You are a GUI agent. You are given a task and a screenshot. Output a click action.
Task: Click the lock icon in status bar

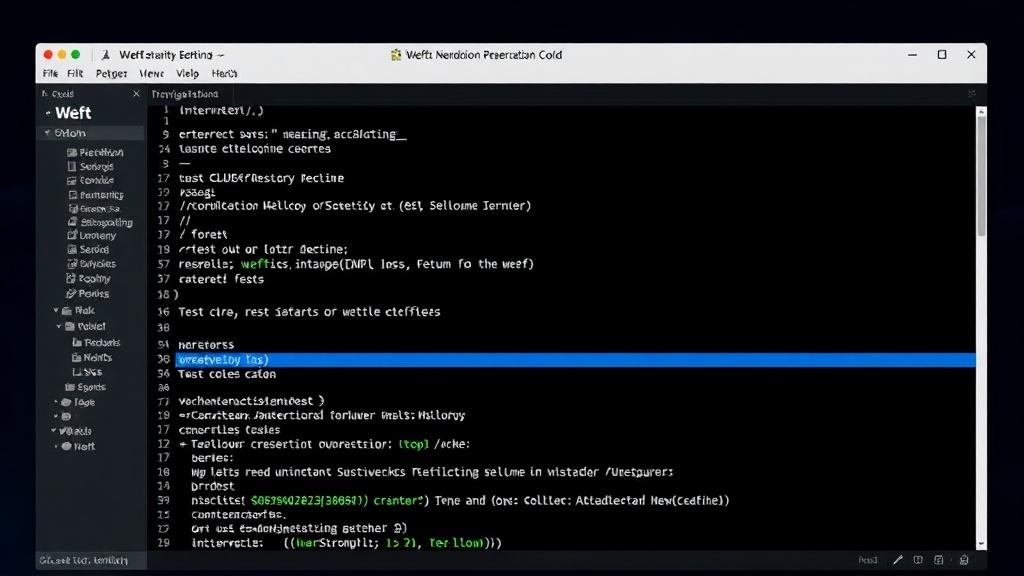(x=964, y=560)
